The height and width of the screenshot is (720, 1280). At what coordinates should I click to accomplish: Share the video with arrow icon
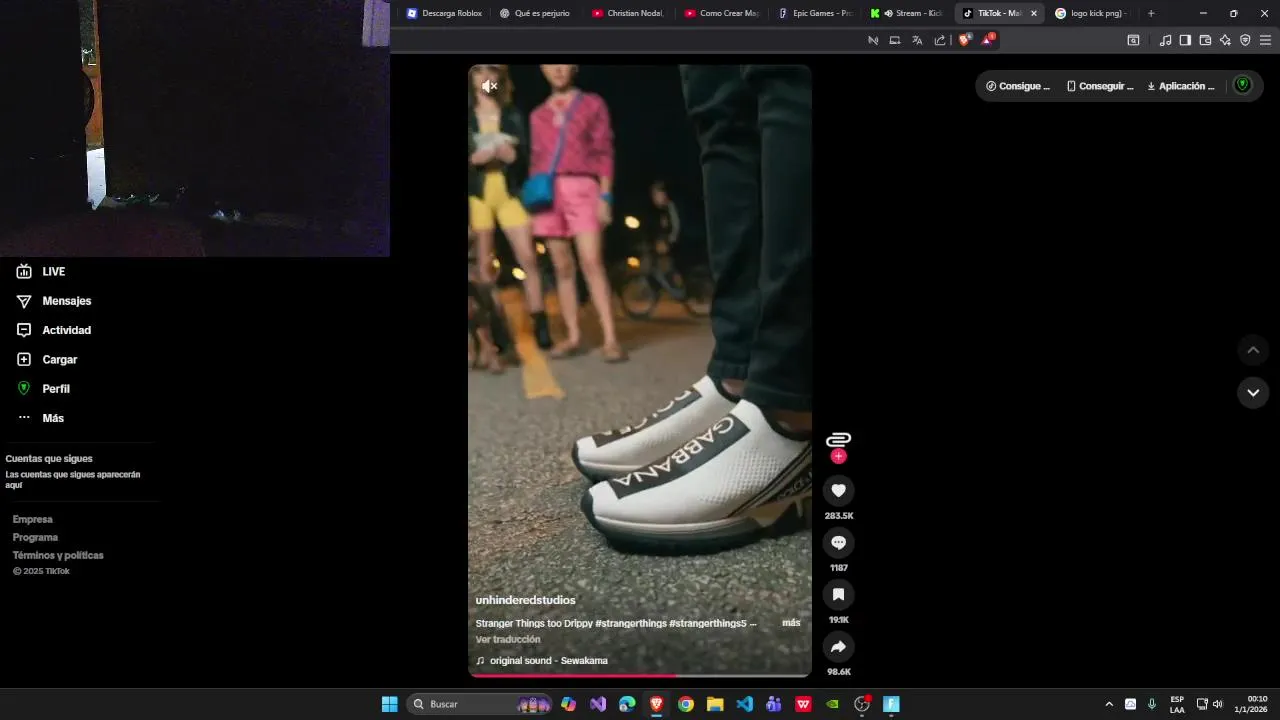tap(838, 646)
